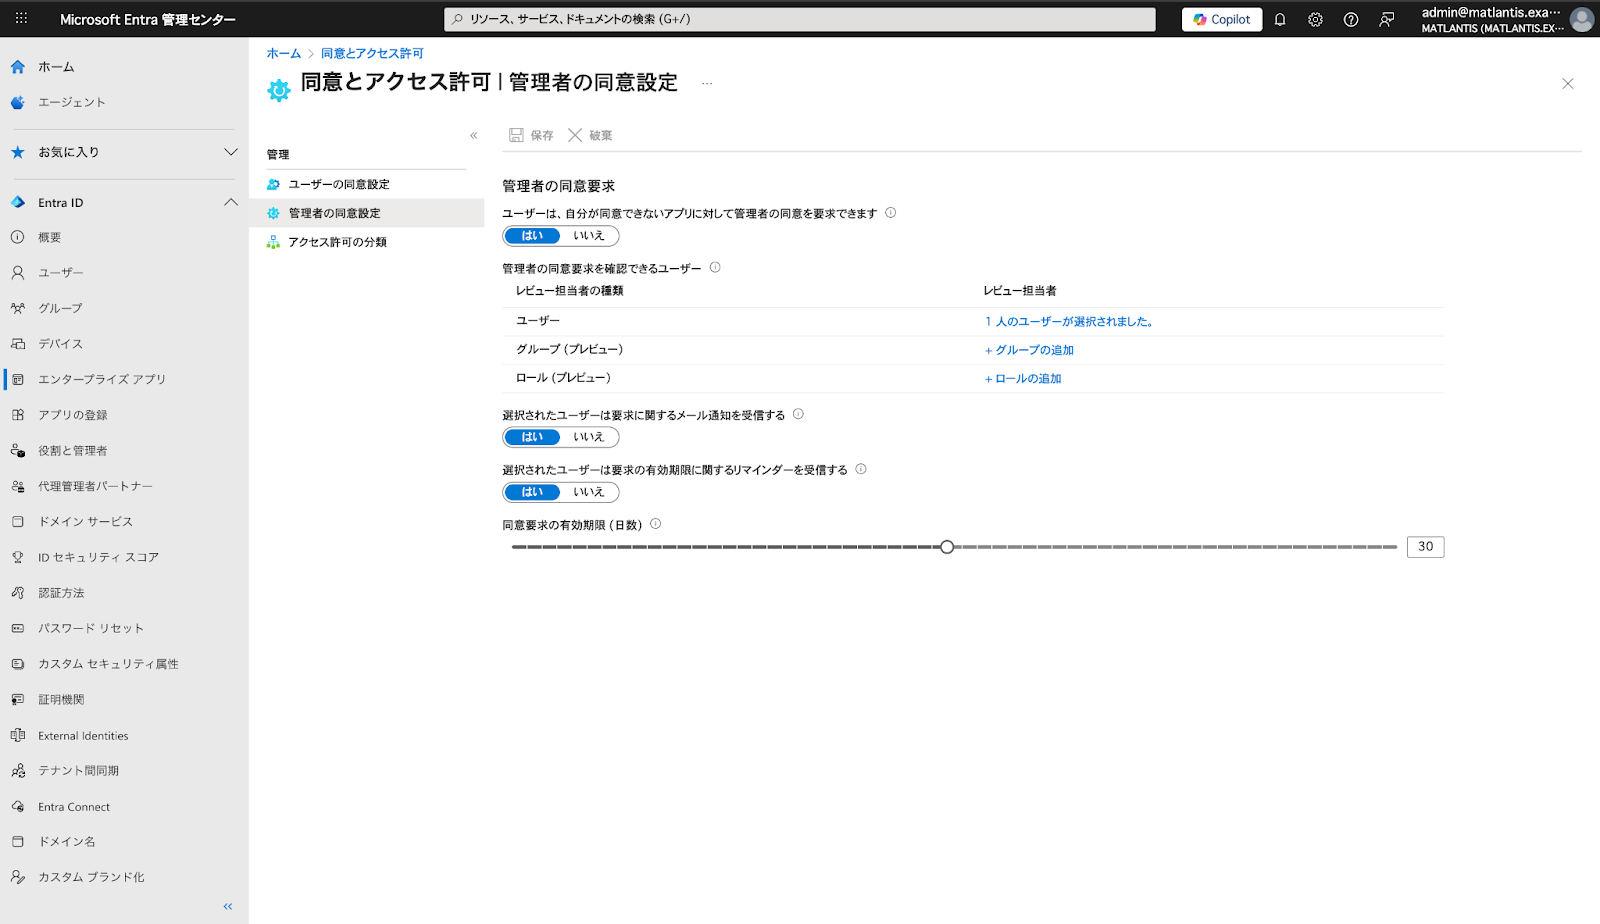The image size is (1600, 924).
Task: Click the help question mark icon
Action: (x=1351, y=20)
